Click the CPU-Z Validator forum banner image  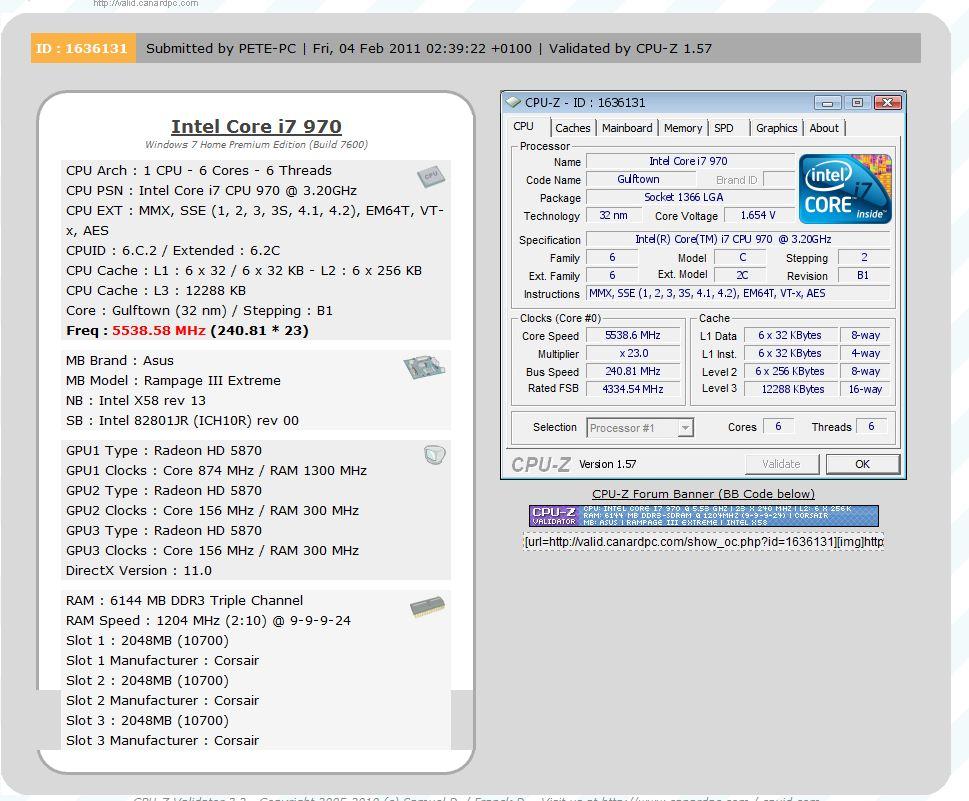point(703,515)
